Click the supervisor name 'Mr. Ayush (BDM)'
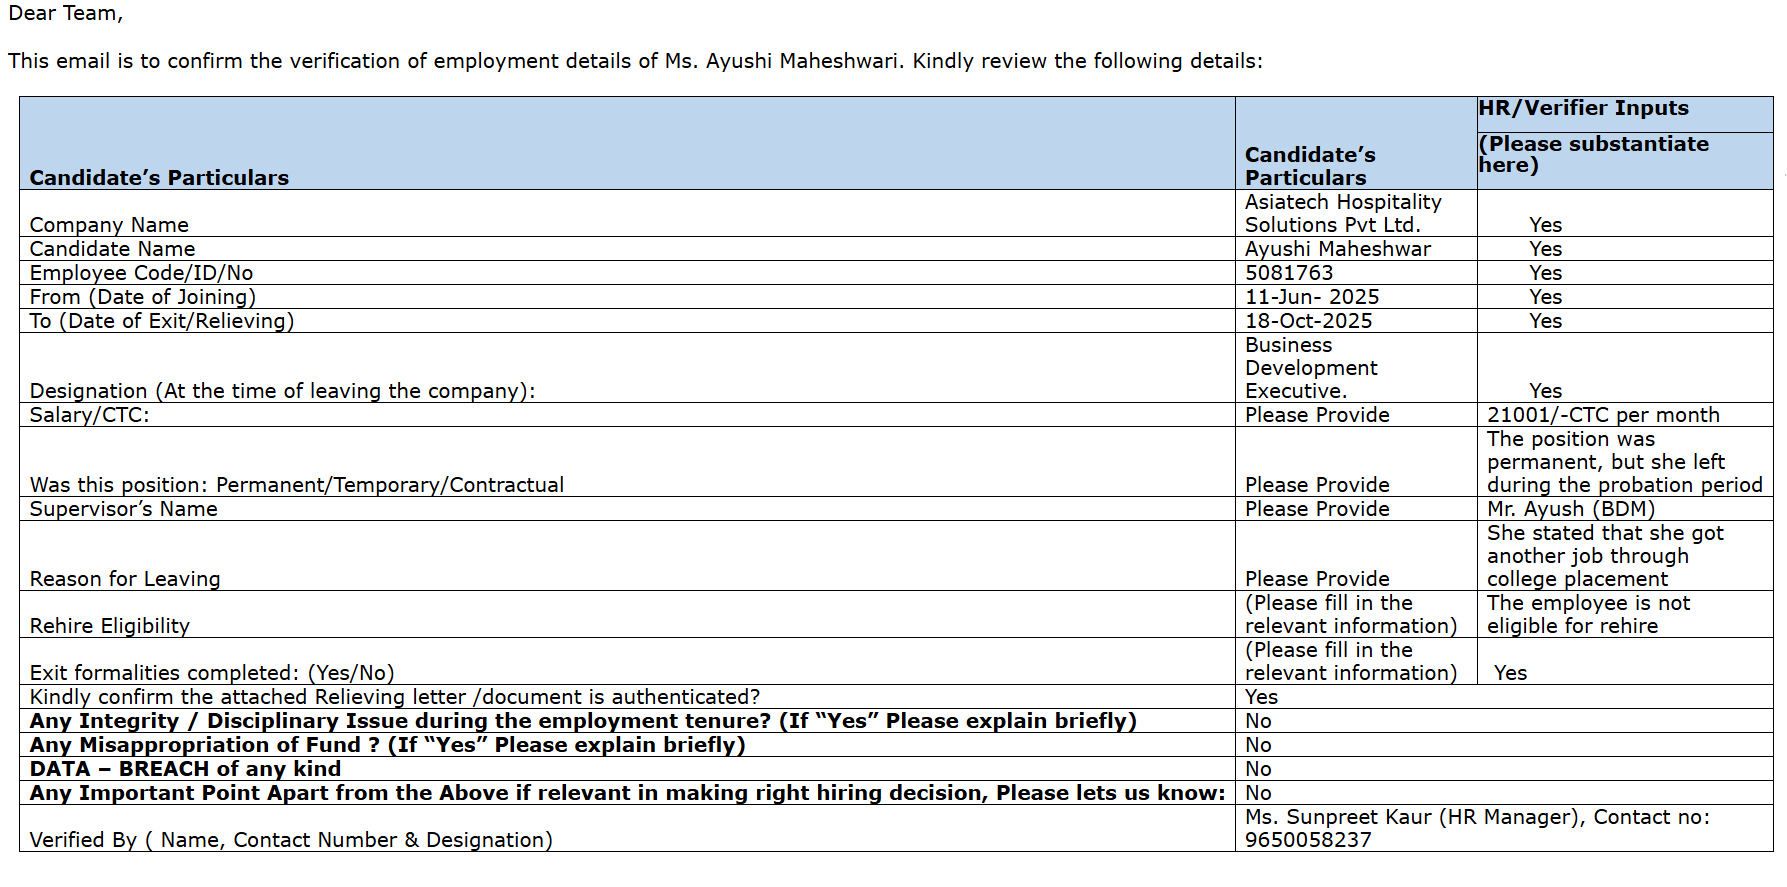Image resolution: width=1787 pixels, height=887 pixels. [x=1570, y=509]
